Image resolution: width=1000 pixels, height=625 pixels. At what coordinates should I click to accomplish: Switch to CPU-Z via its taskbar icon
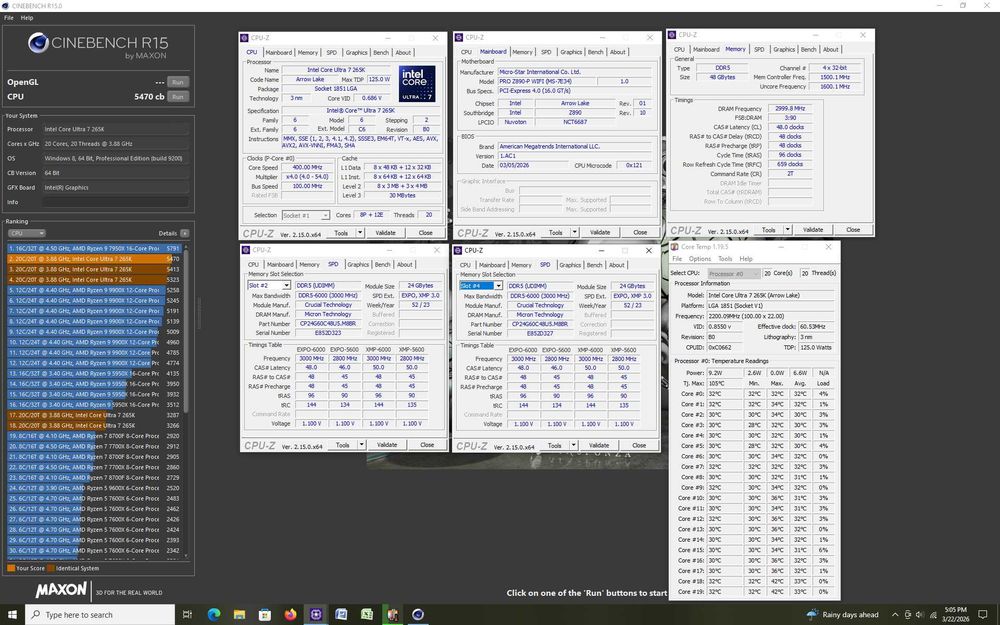316,614
